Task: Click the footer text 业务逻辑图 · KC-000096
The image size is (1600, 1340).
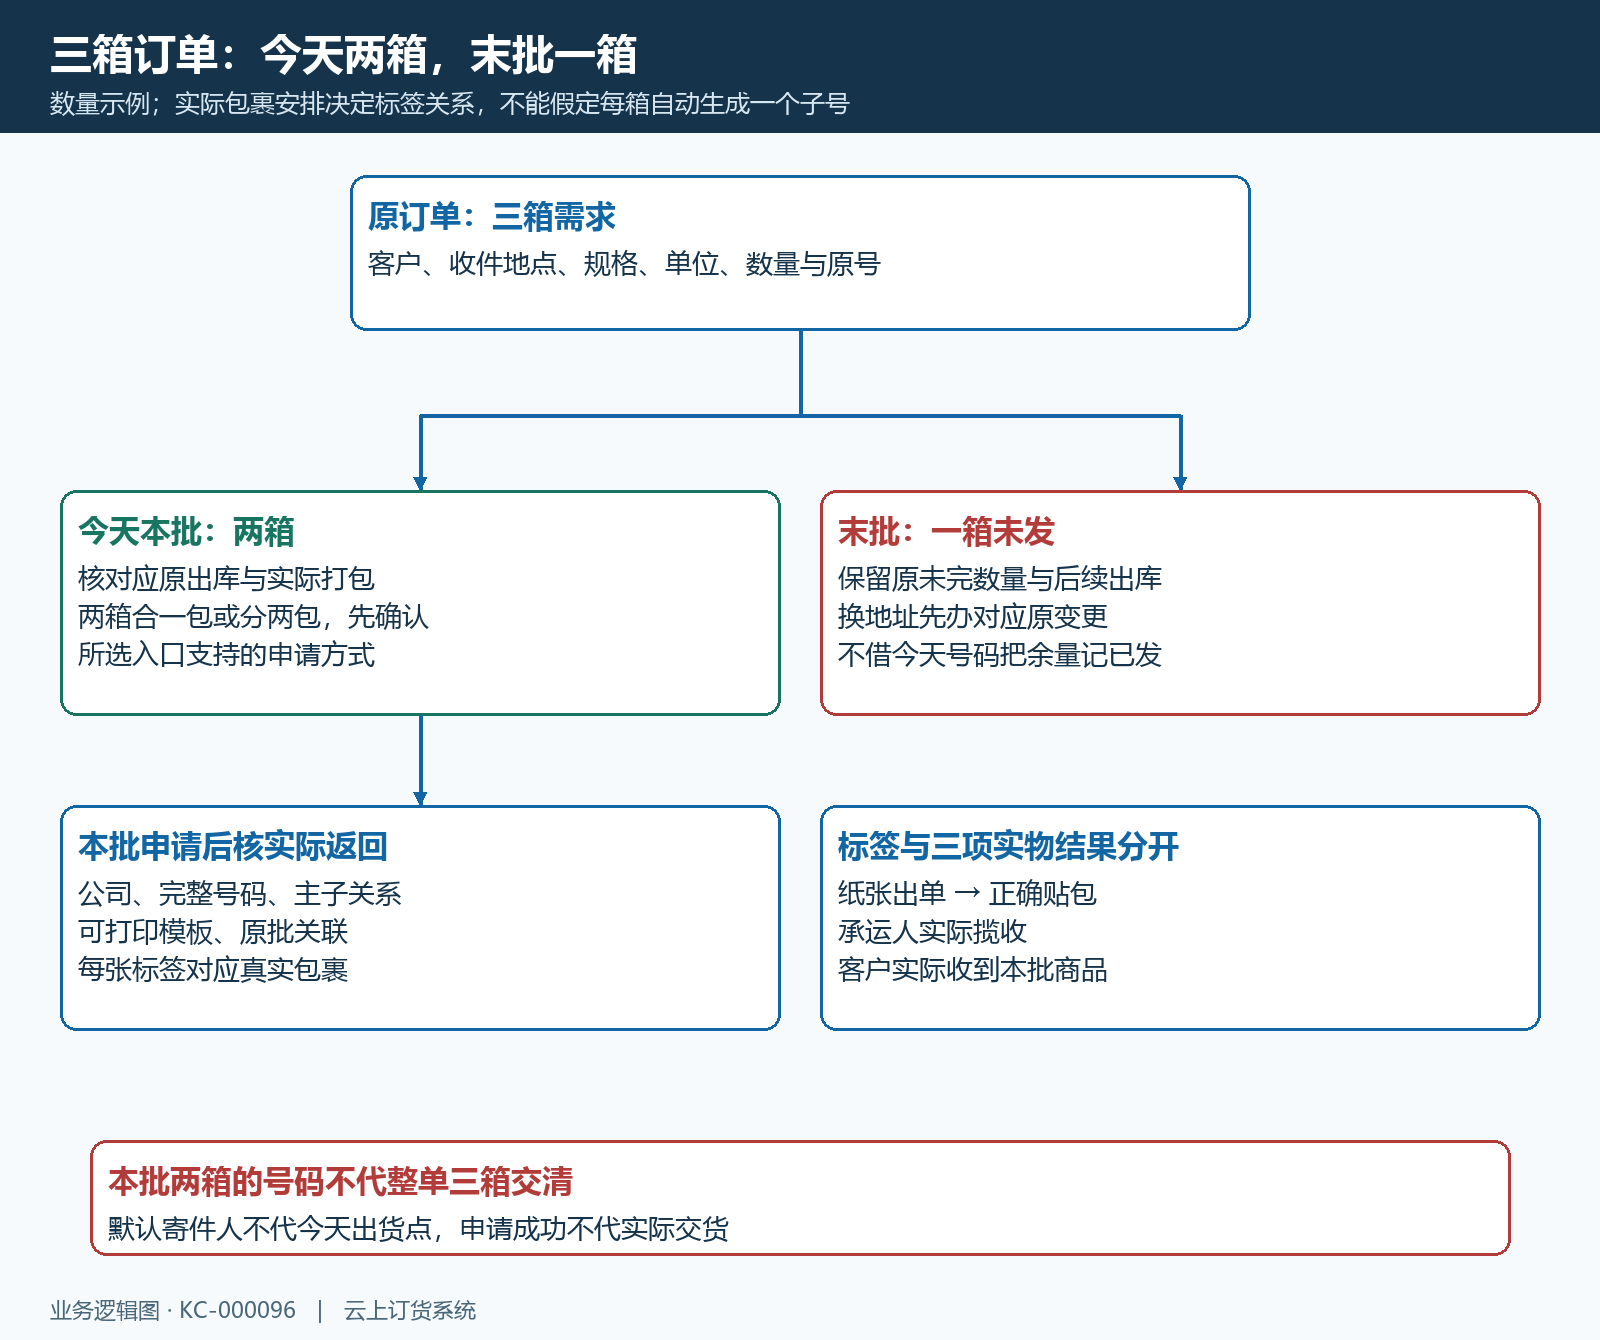Action: tap(173, 1310)
